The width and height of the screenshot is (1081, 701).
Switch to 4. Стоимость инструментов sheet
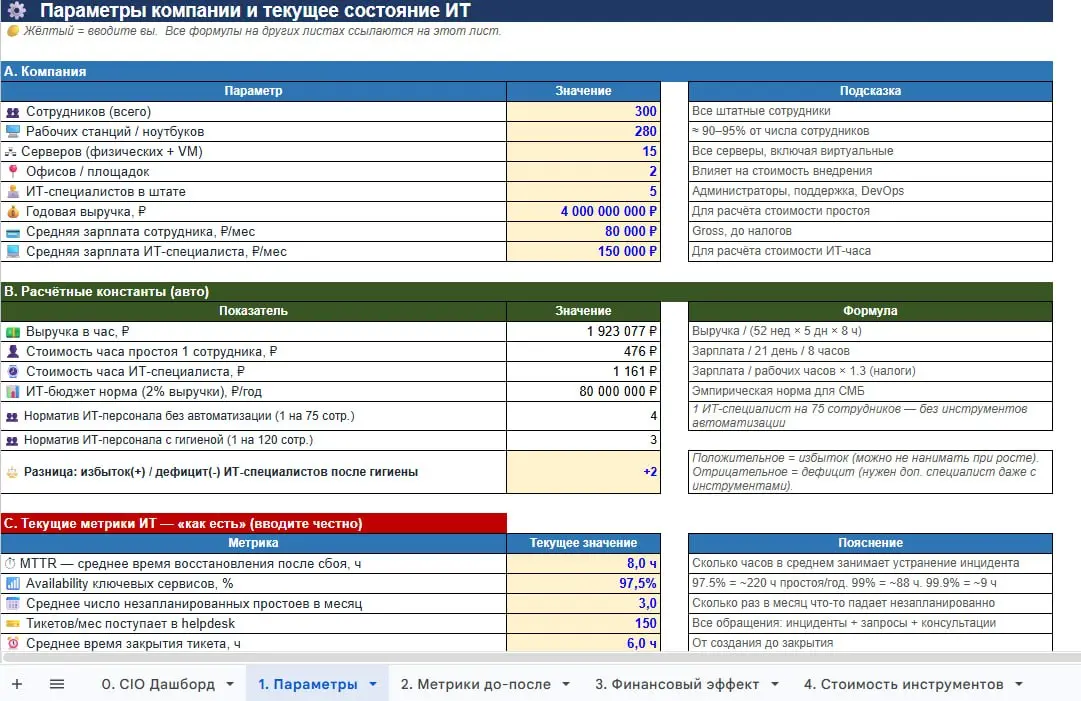(x=903, y=684)
